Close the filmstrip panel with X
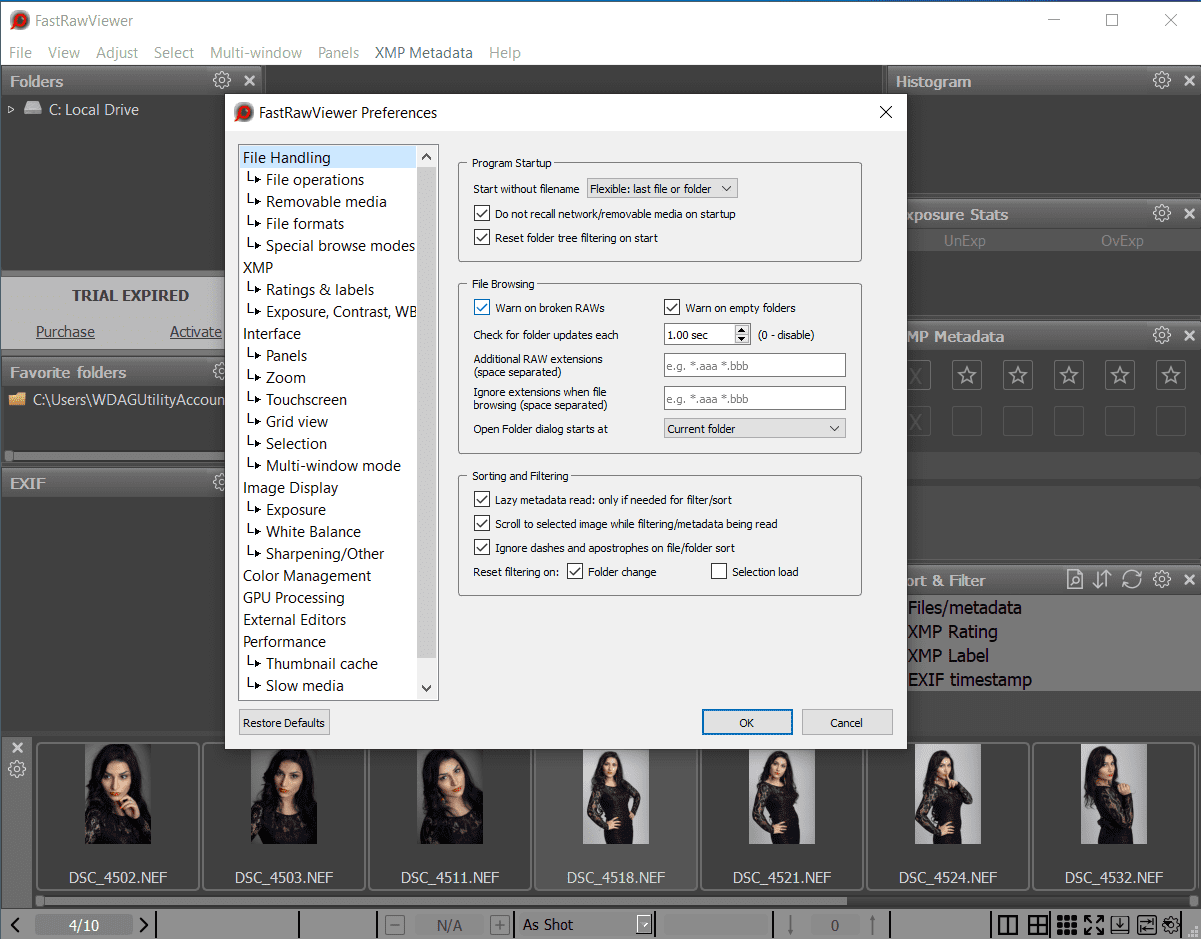 click(x=17, y=748)
